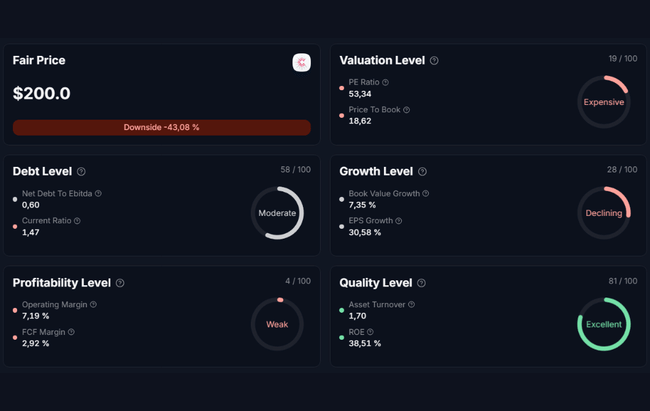Click the Asset Turnover info icon
Screen dimensions: 650x411
[411, 304]
